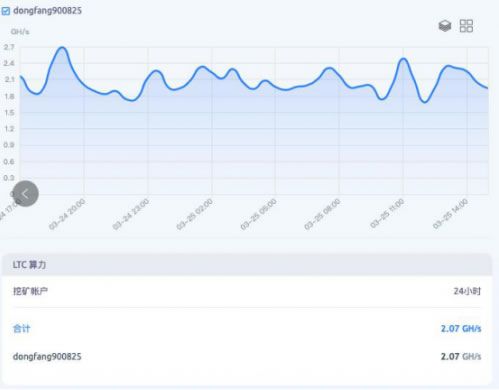This screenshot has width=499, height=390.
Task: Open the 合计 total row
Action: pyautogui.click(x=247, y=329)
